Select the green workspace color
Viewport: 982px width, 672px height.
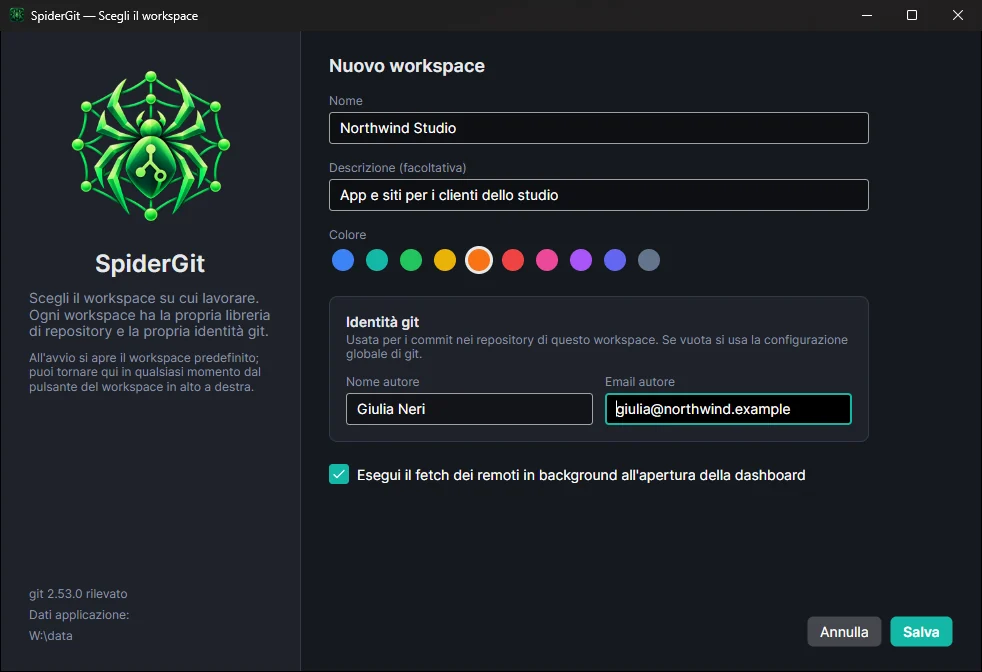(411, 260)
